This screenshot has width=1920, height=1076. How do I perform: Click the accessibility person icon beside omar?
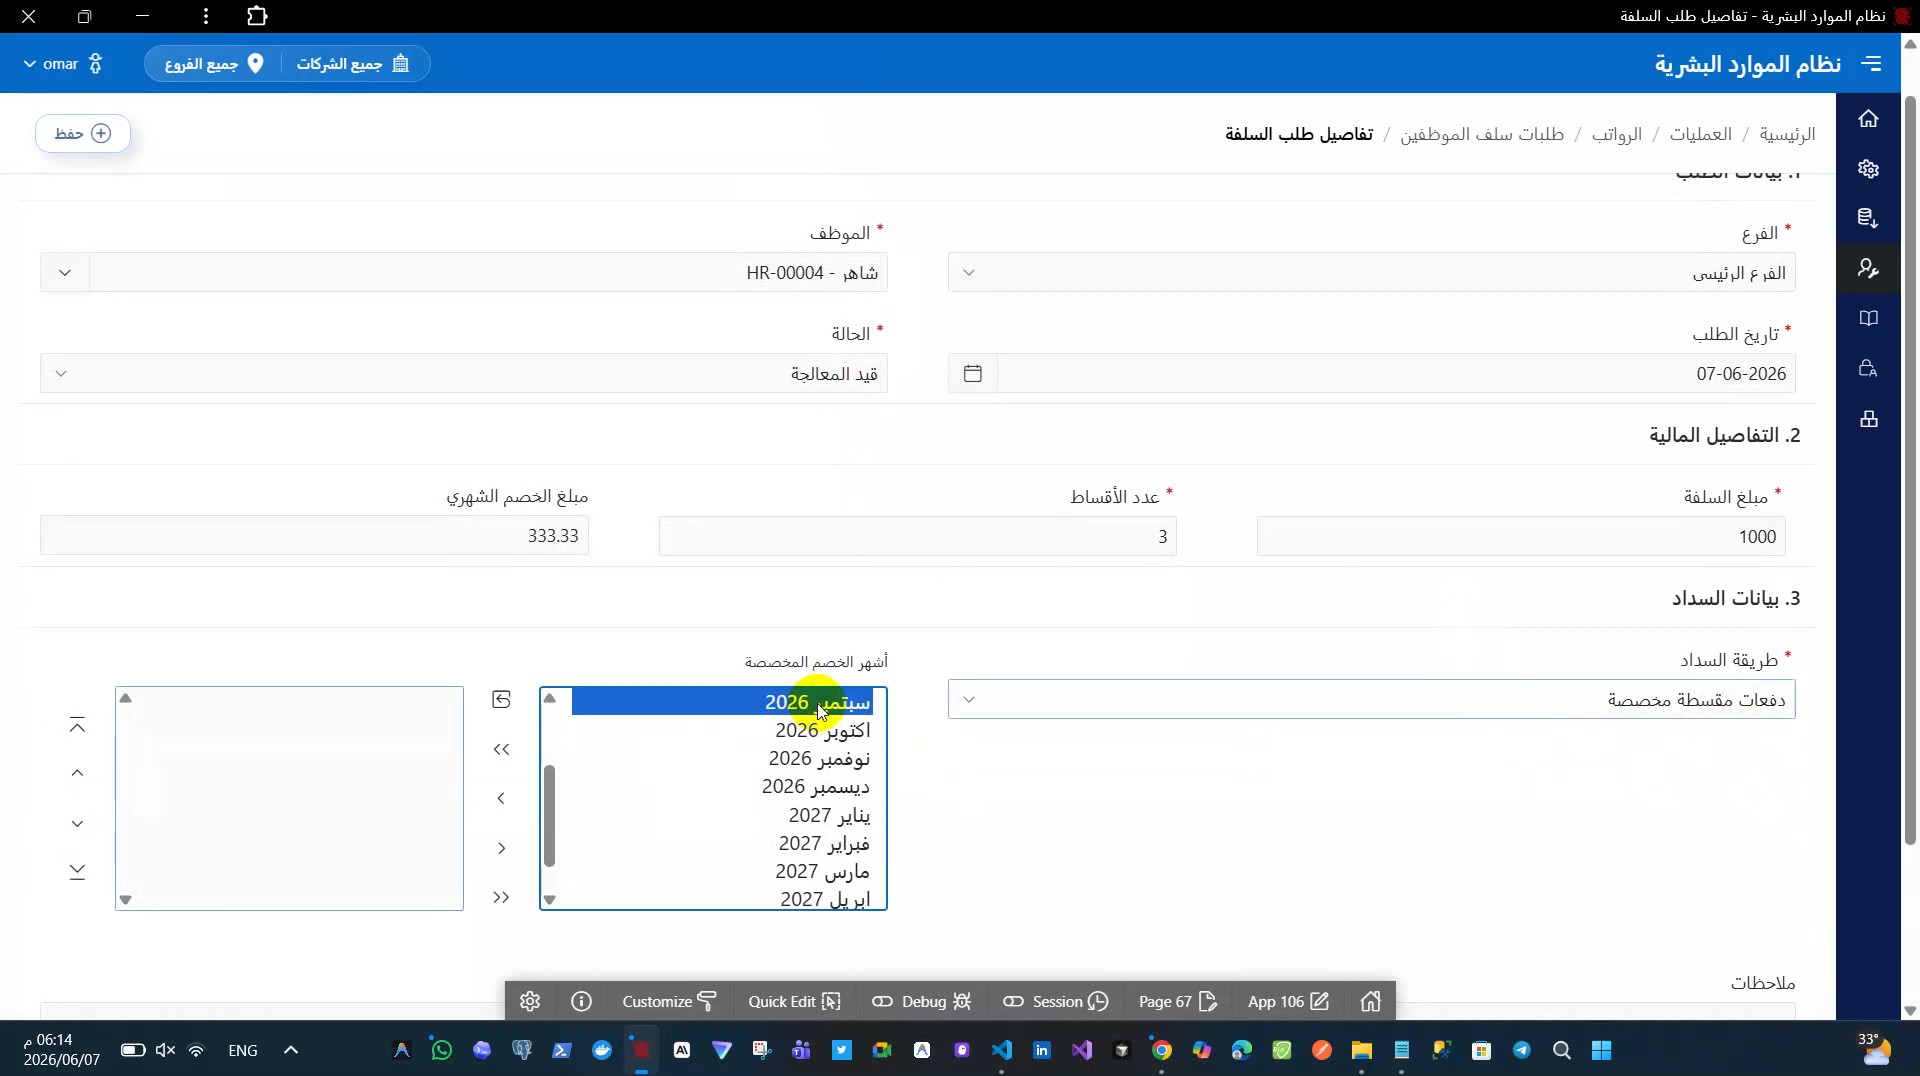tap(96, 64)
